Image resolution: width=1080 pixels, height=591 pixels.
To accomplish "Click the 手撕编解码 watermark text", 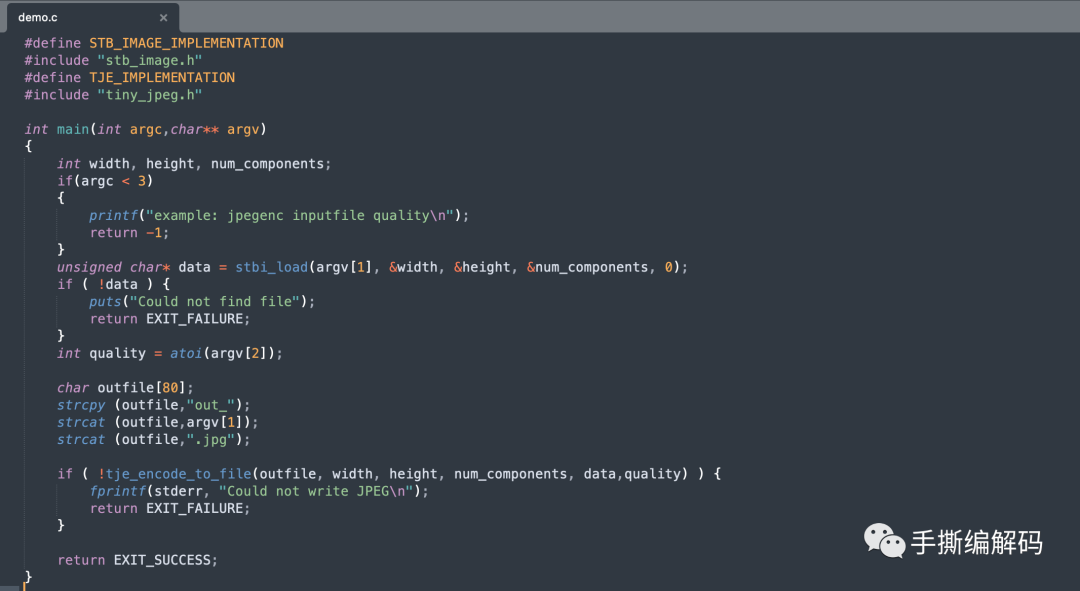I will pyautogui.click(x=976, y=542).
